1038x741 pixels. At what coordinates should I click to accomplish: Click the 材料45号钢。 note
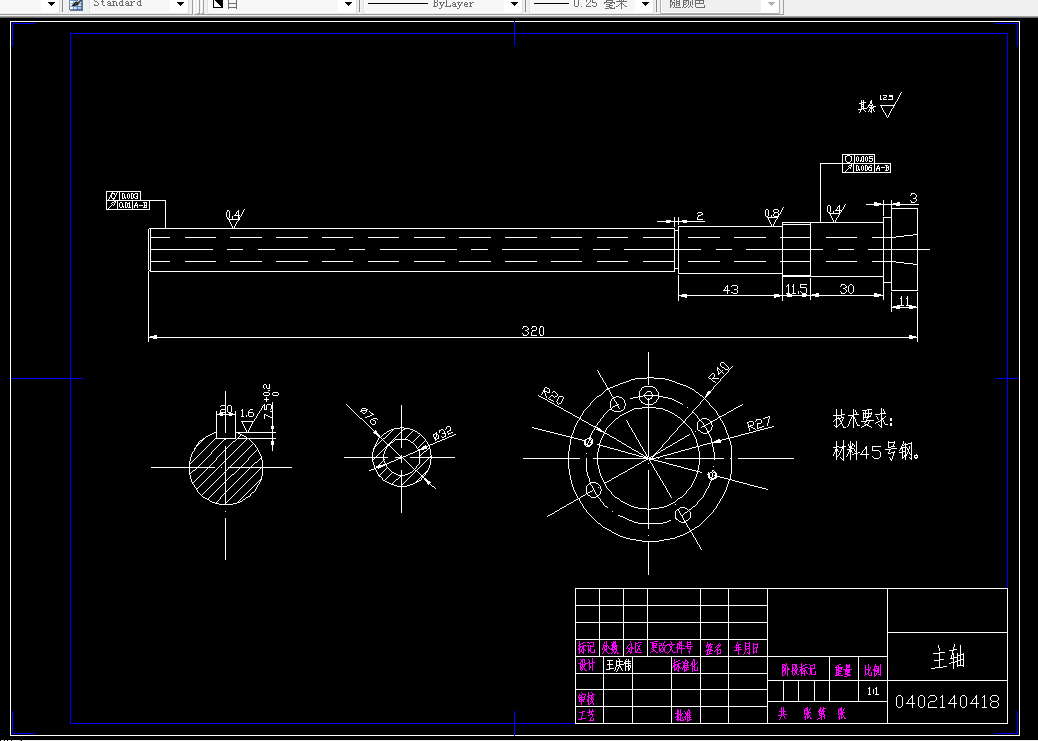tap(876, 452)
